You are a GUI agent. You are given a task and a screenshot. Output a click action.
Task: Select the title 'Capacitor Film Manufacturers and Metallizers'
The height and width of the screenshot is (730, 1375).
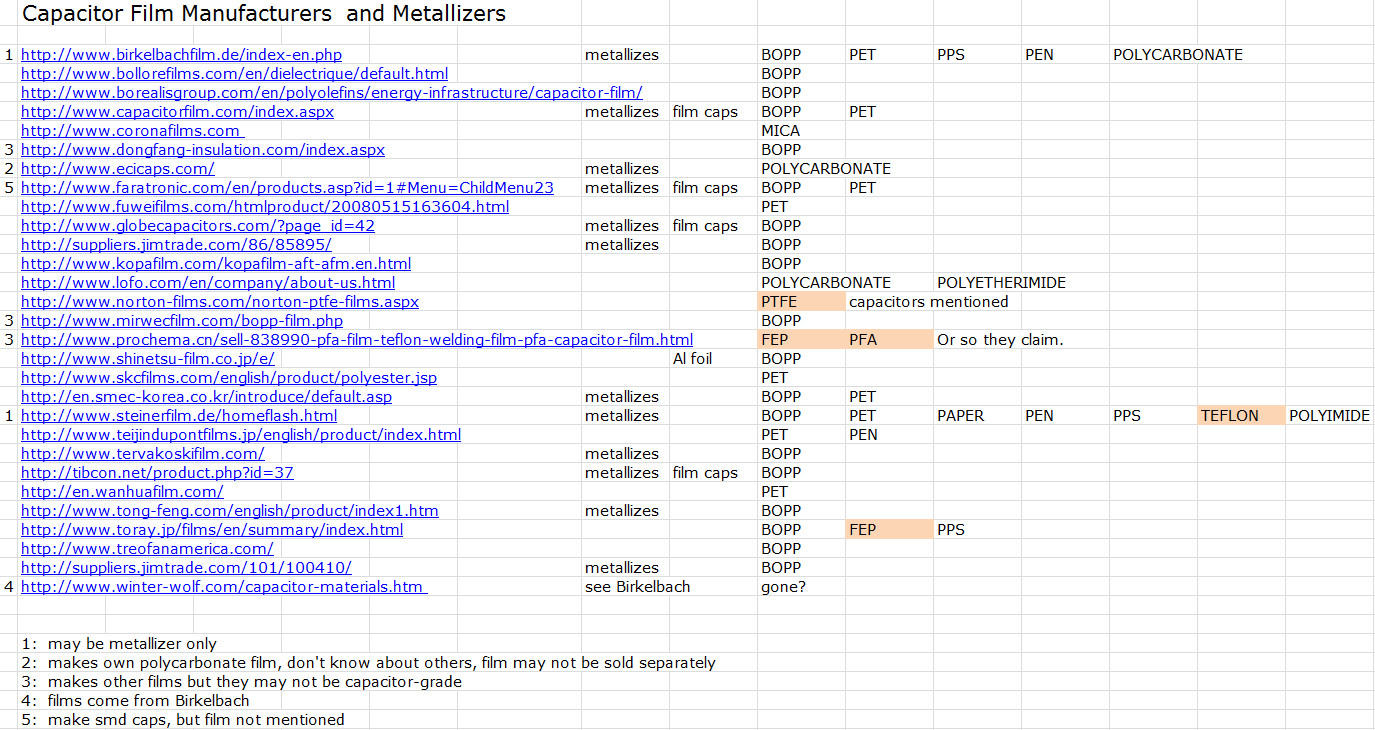[x=264, y=14]
